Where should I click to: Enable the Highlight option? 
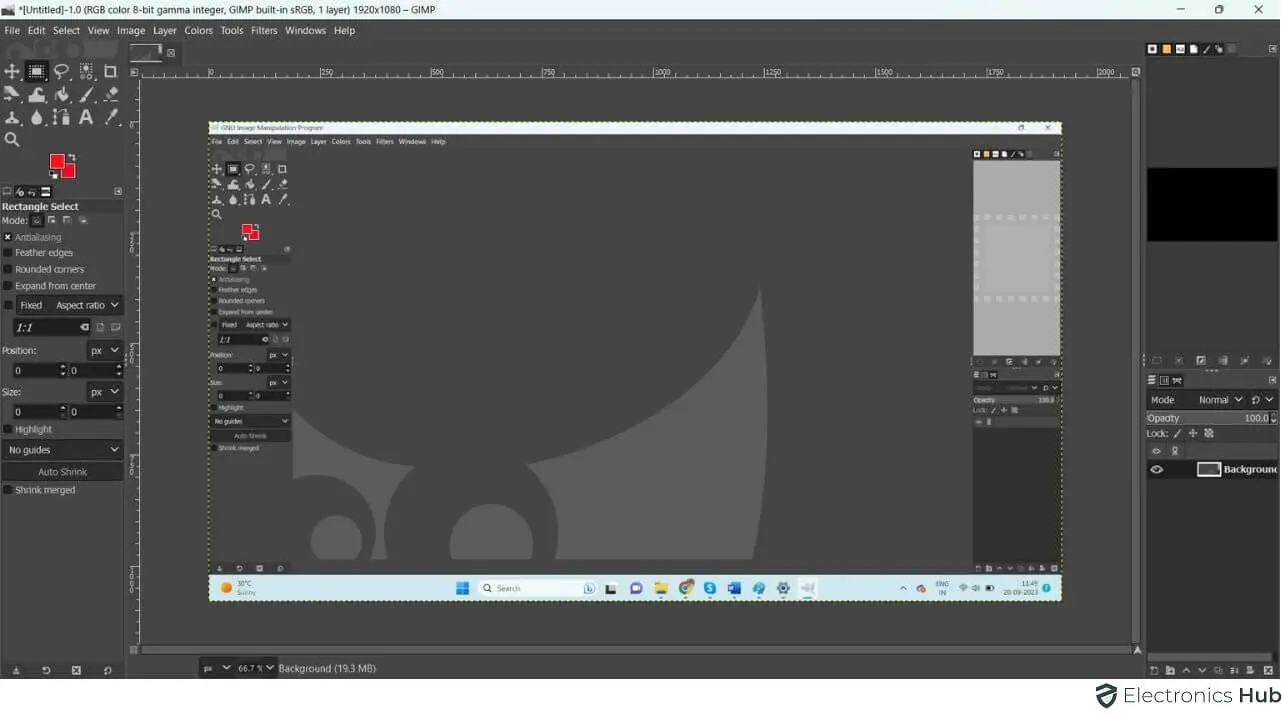pos(8,430)
